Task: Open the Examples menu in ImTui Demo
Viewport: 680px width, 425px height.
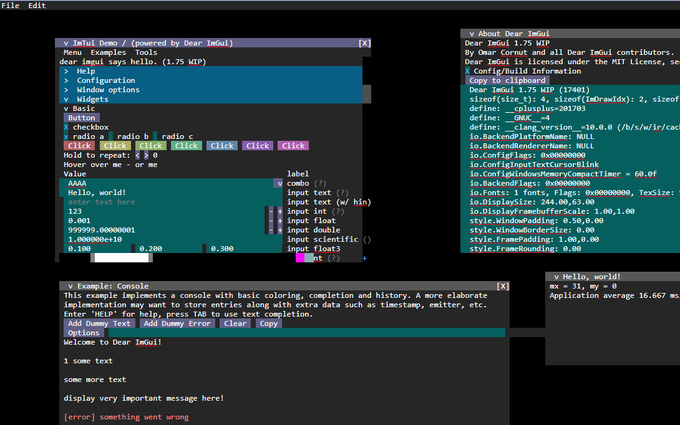Action: [108, 52]
